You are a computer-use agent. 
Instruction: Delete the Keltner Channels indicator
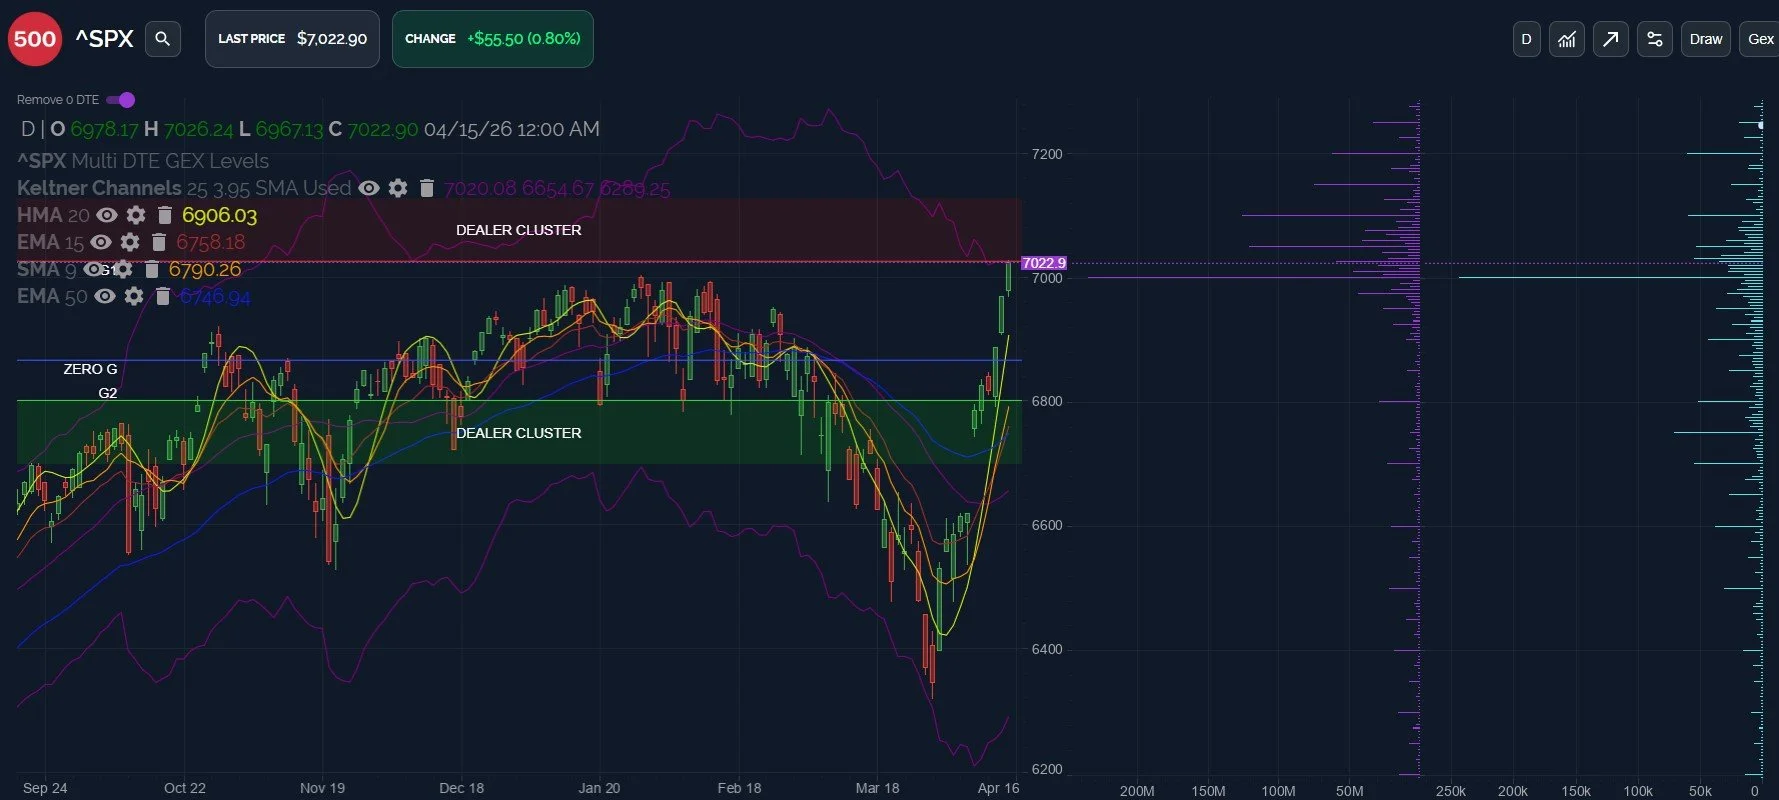coord(427,188)
